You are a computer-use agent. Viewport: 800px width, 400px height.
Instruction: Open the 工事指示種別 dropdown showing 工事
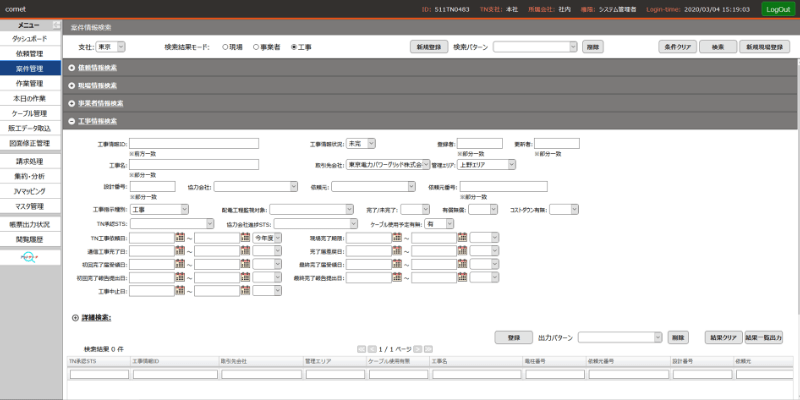tap(159, 209)
